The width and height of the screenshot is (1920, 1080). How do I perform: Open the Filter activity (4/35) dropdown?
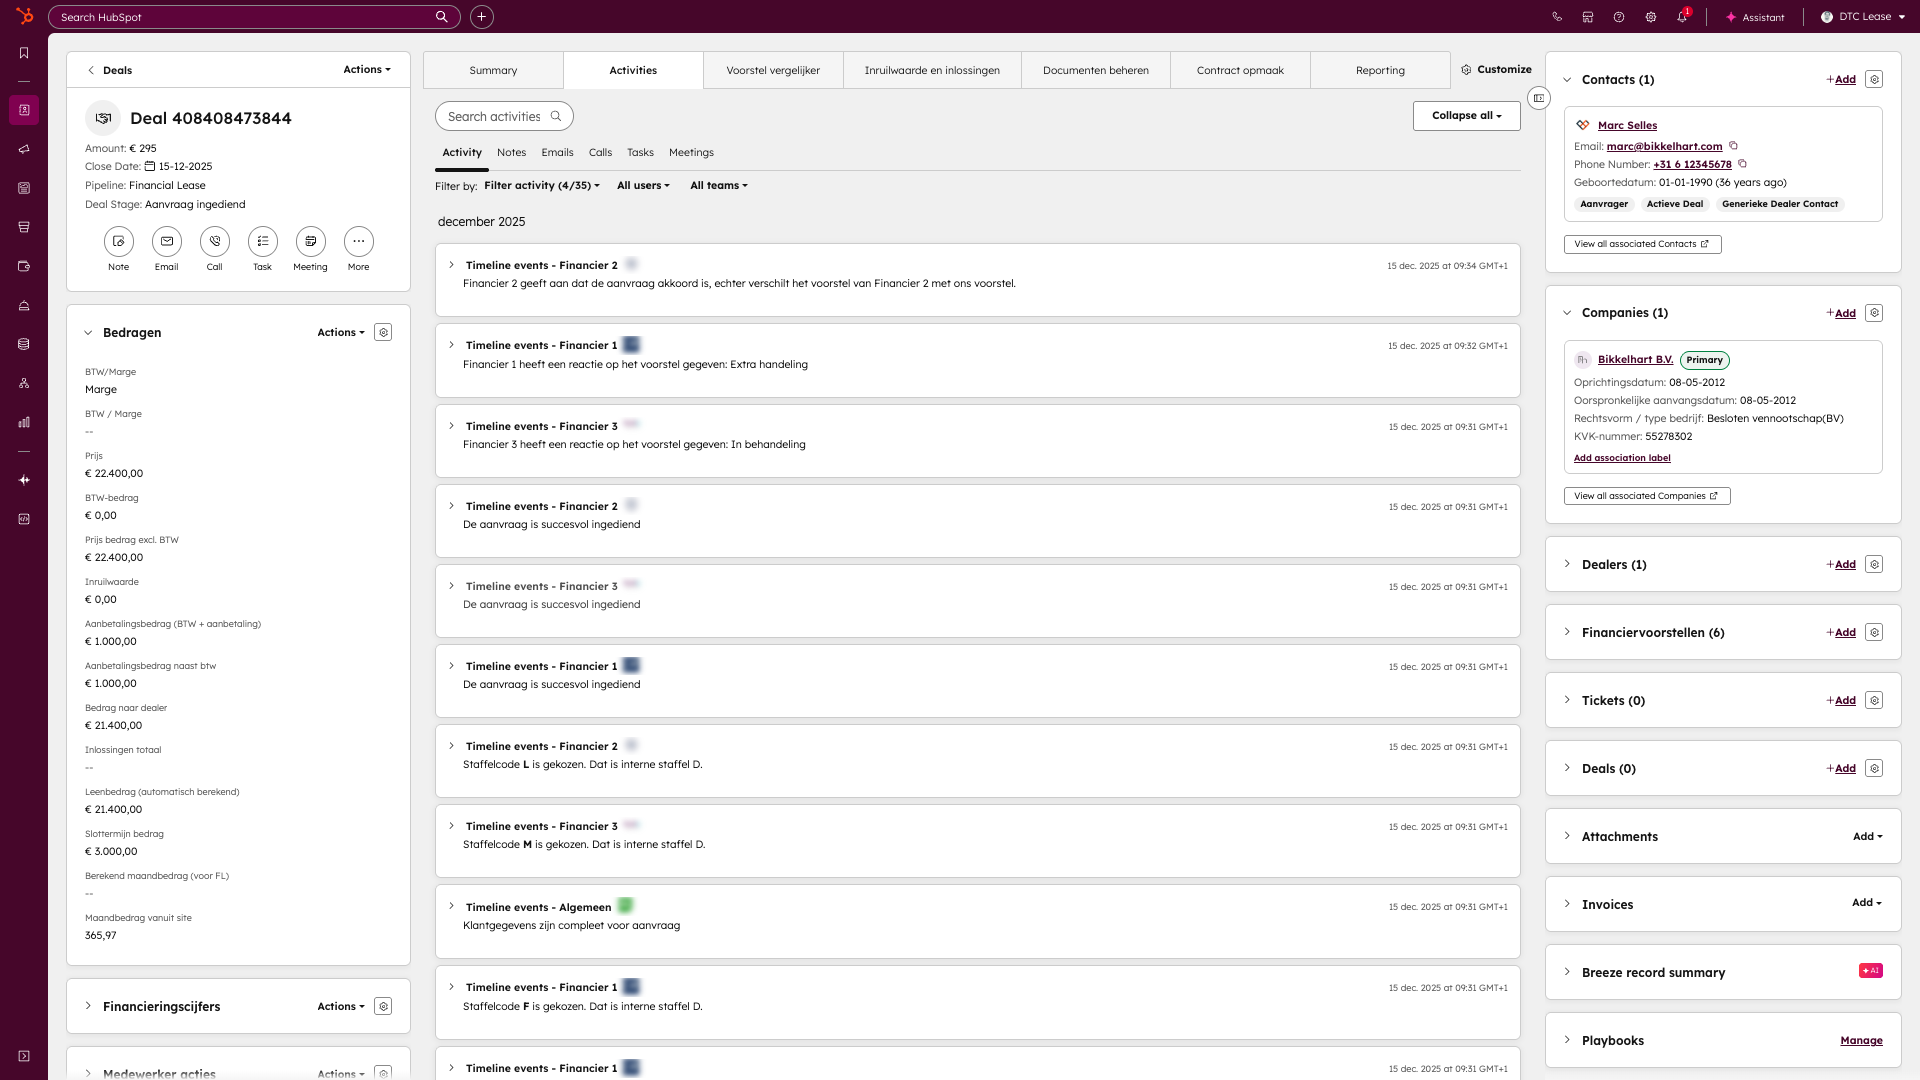coord(540,185)
